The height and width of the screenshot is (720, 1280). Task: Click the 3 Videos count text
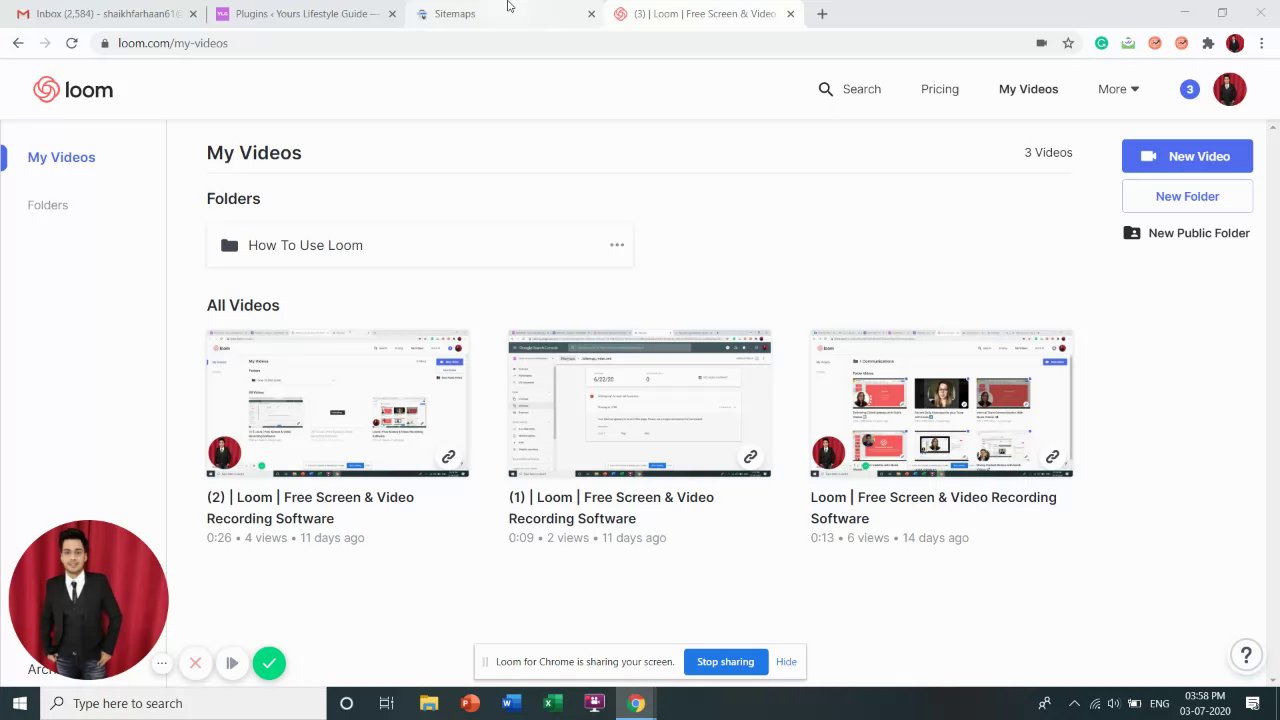click(x=1048, y=153)
